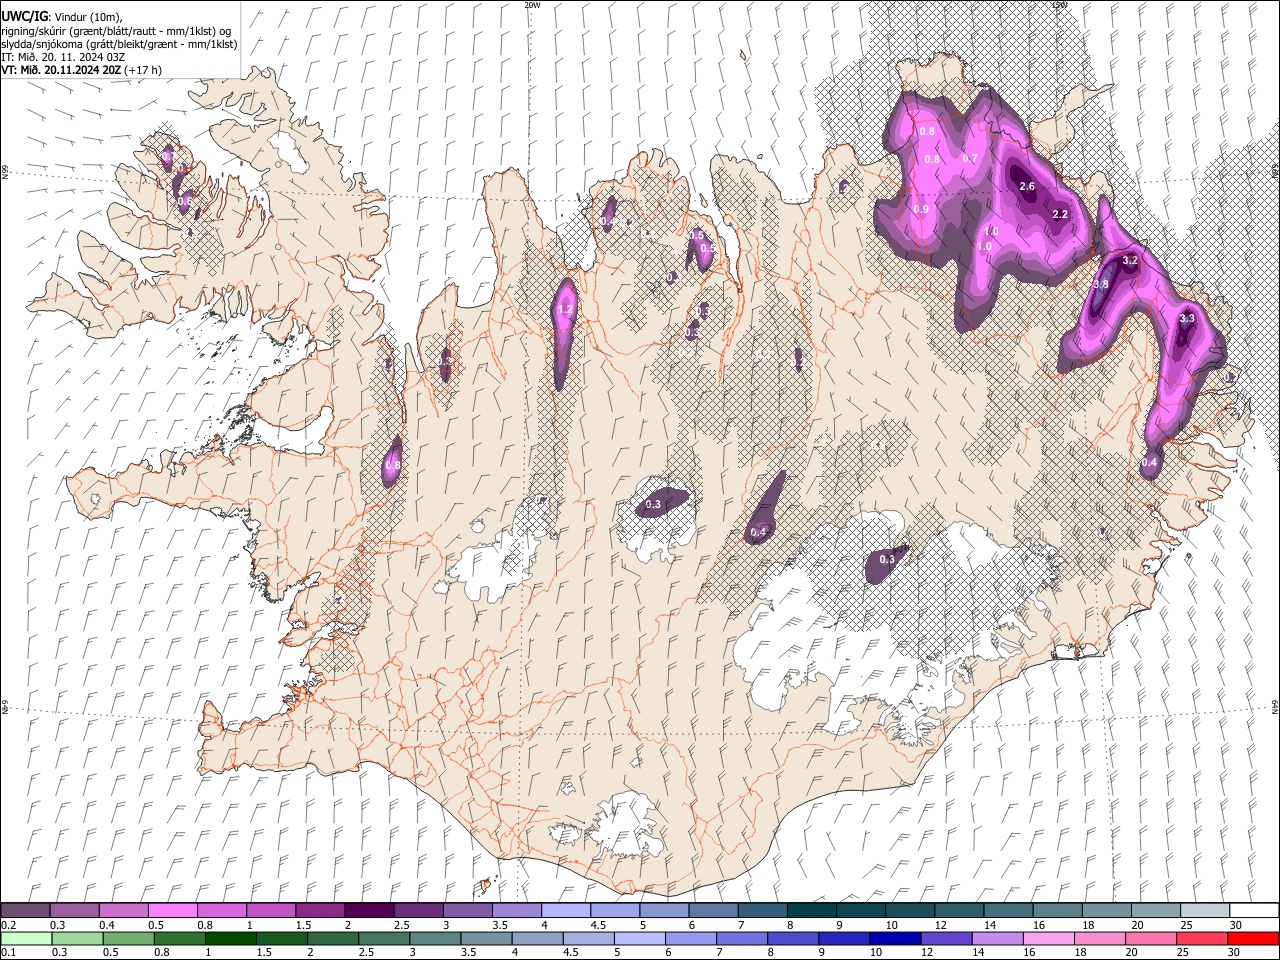Image resolution: width=1280 pixels, height=960 pixels.
Task: Click the 2.2 precipitation value in northeast
Action: (1061, 214)
